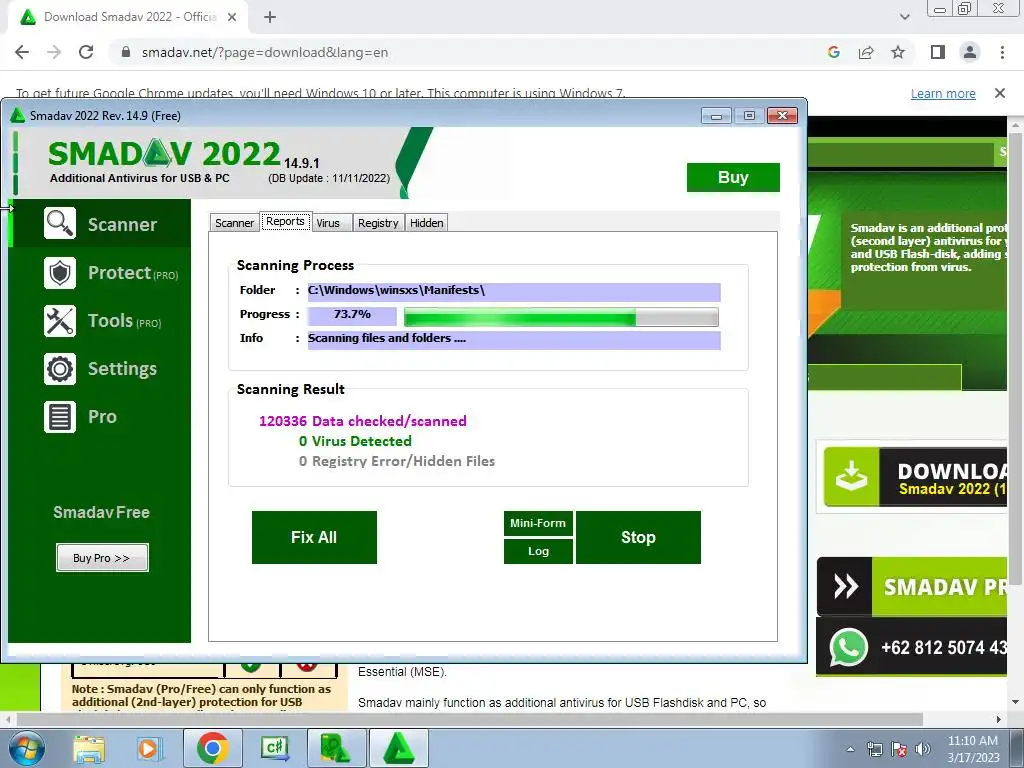Click the Chrome forward arrow

(54, 52)
